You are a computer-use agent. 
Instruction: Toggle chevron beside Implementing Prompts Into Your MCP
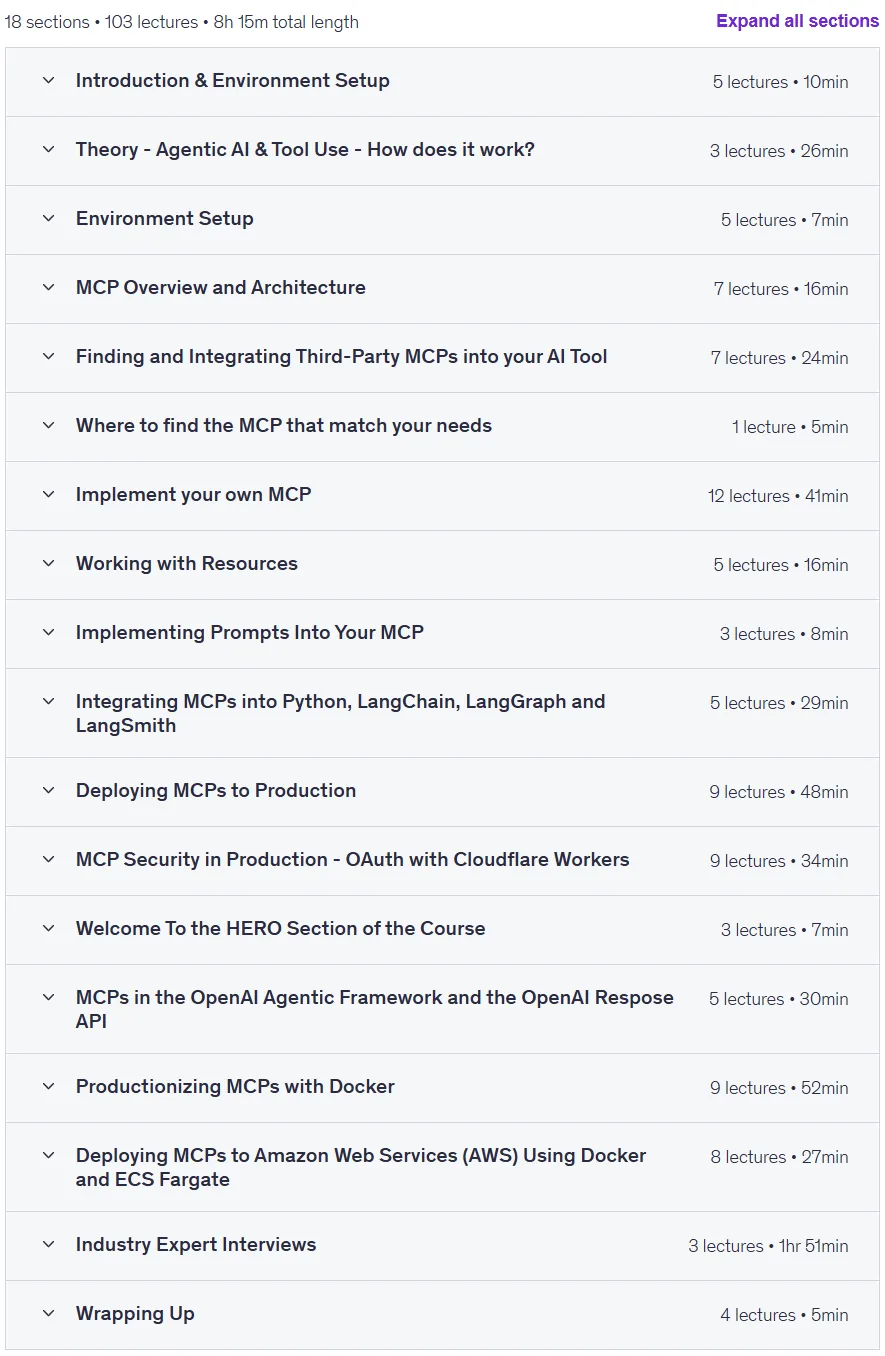click(x=48, y=633)
